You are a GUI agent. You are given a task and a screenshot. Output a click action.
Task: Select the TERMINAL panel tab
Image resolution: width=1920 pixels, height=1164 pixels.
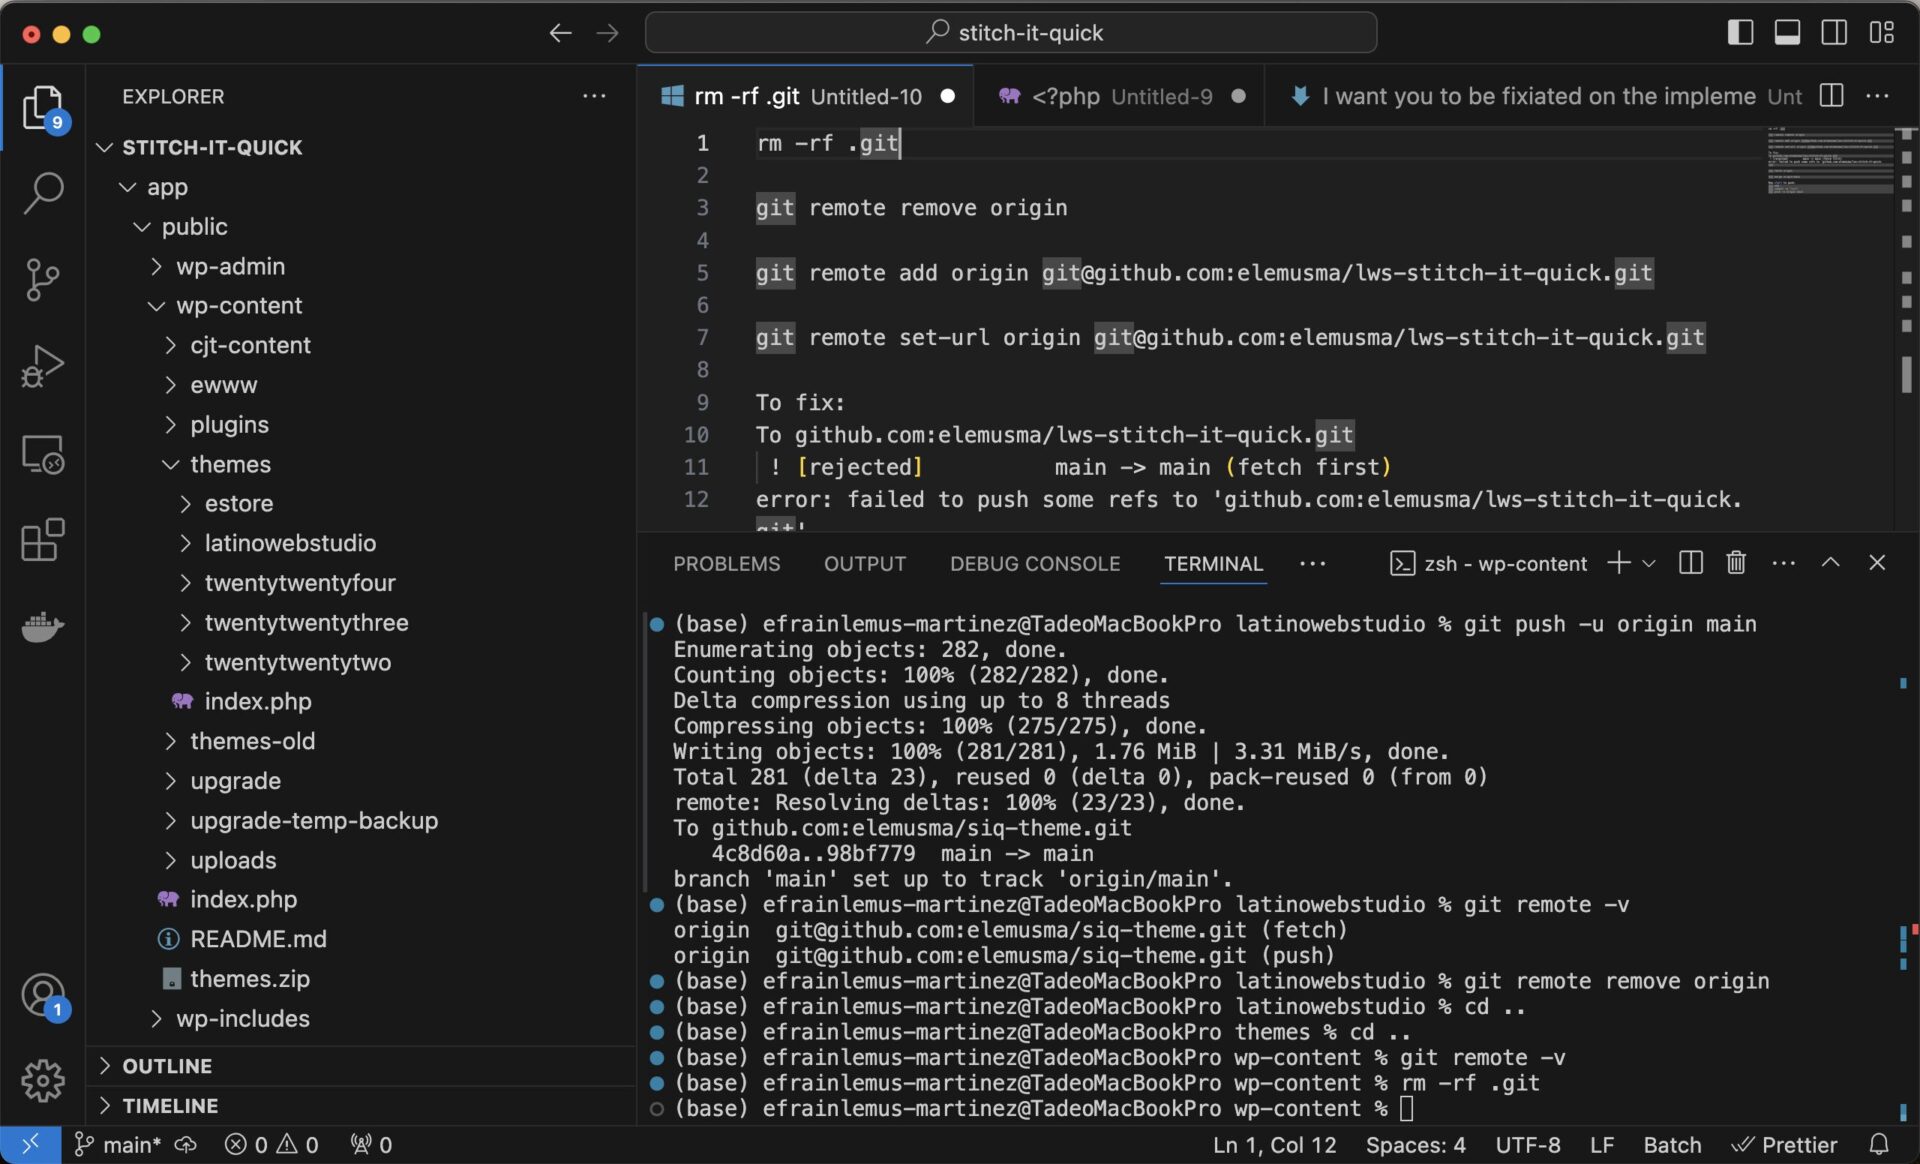1213,564
